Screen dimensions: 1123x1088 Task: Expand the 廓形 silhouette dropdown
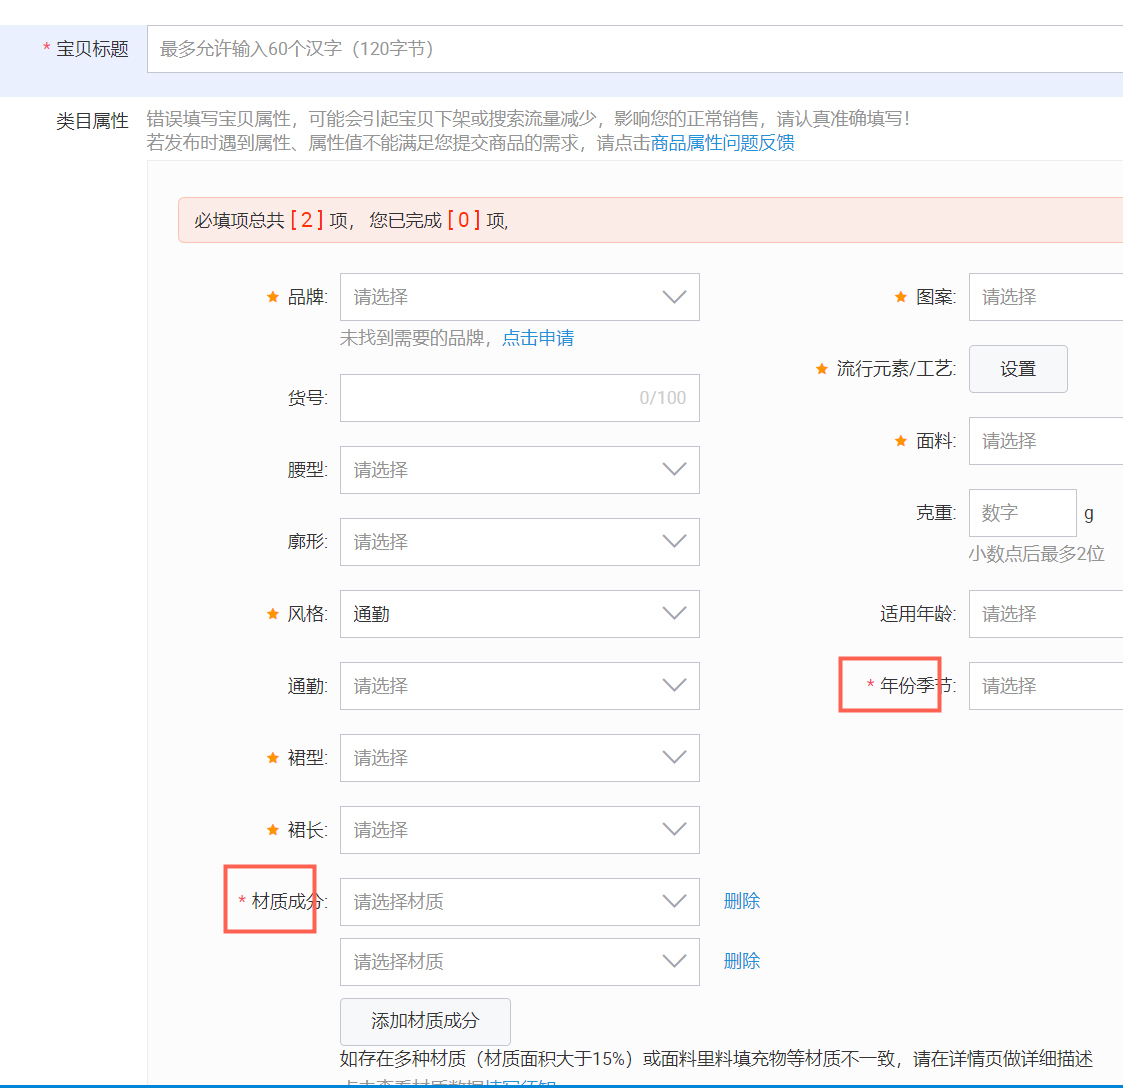(519, 542)
